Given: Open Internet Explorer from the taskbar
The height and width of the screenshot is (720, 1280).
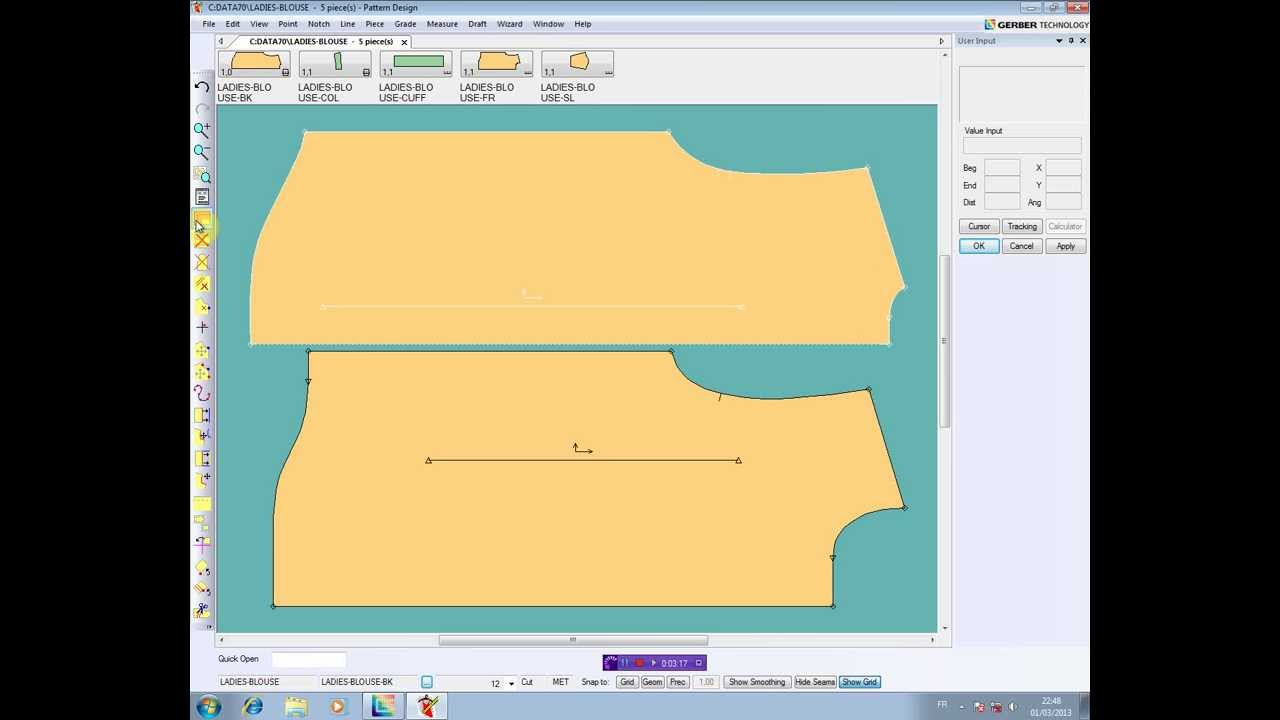Looking at the screenshot, I should (253, 707).
